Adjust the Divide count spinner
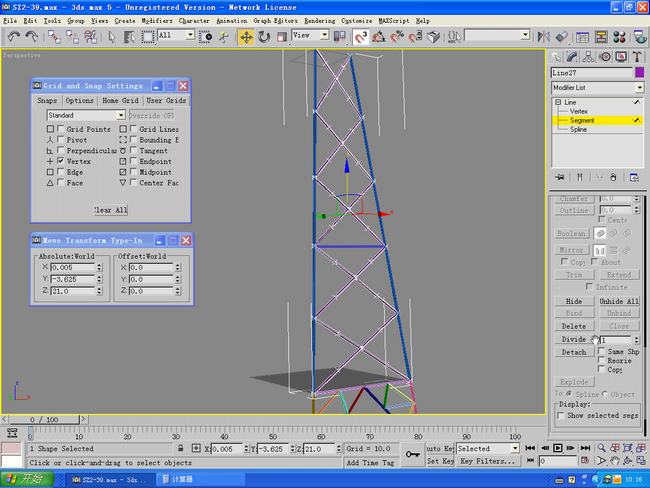 point(636,340)
